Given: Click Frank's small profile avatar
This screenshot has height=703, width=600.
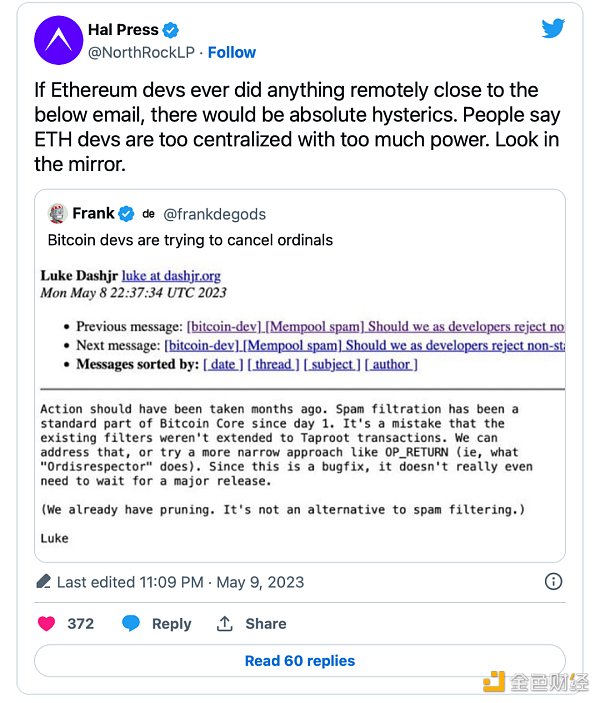Looking at the screenshot, I should pos(57,213).
